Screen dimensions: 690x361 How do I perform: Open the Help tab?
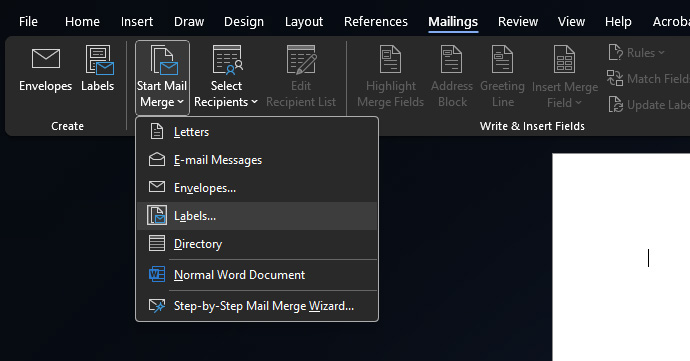click(618, 22)
